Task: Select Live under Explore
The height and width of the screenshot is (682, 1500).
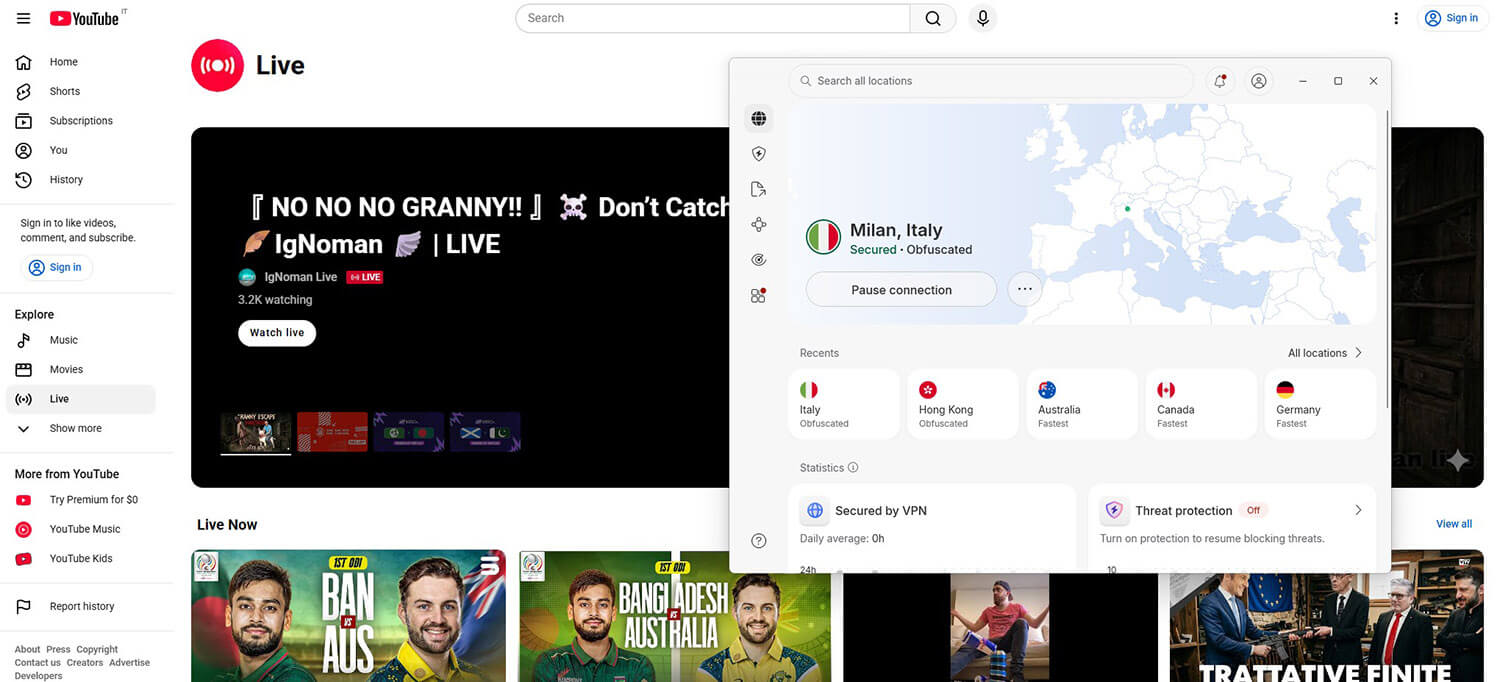Action: click(x=81, y=399)
